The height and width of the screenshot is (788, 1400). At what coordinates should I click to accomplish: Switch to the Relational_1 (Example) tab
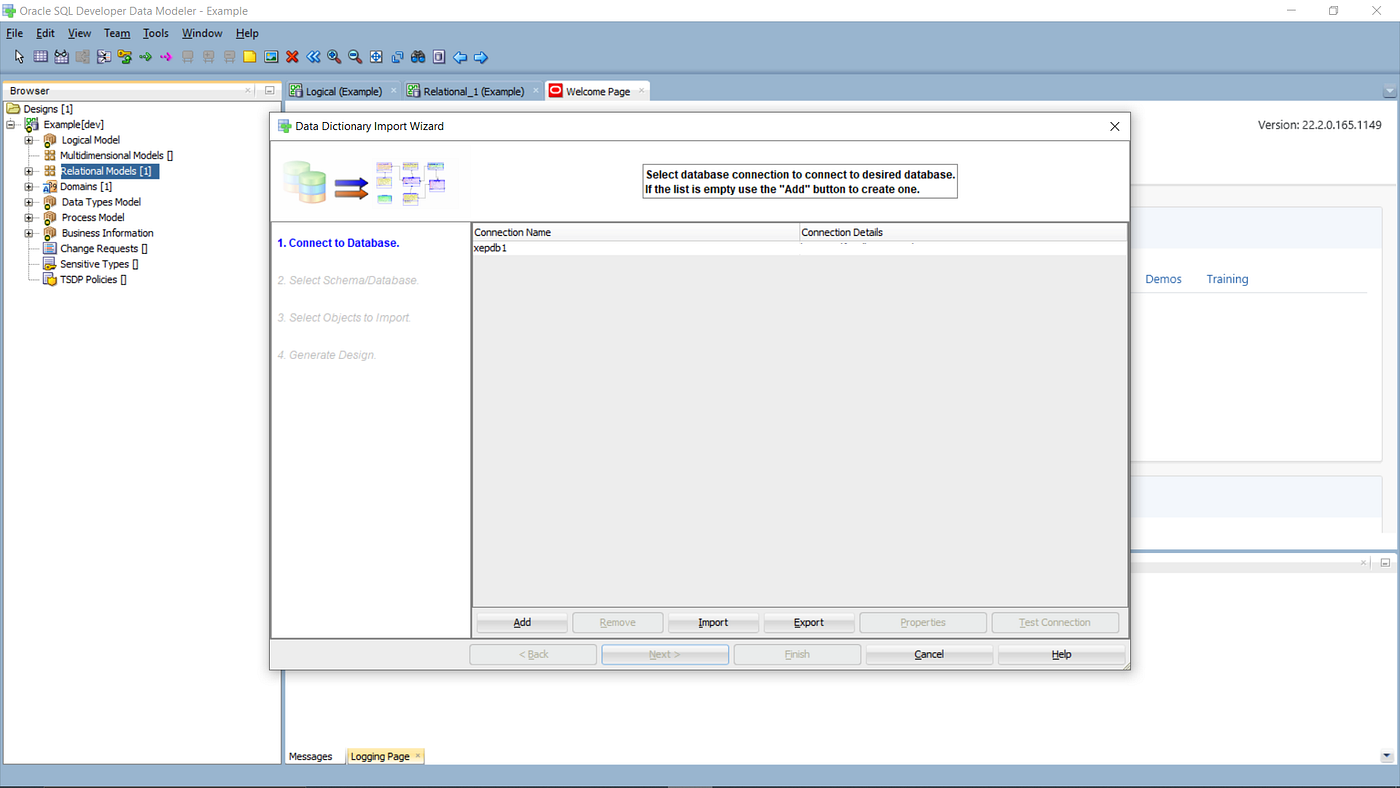pos(472,91)
